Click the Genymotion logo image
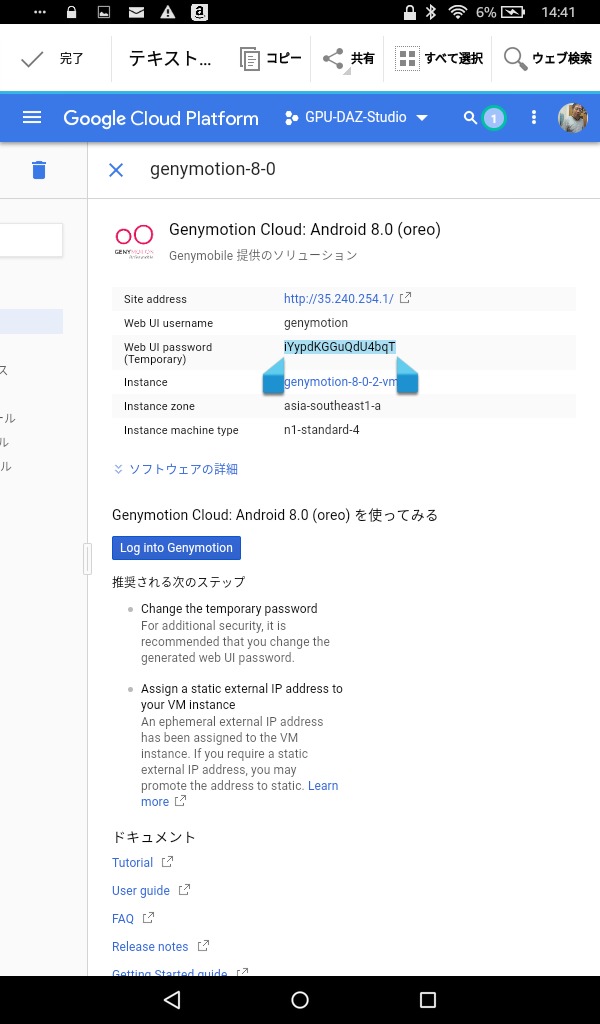This screenshot has height=1024, width=600. (134, 243)
